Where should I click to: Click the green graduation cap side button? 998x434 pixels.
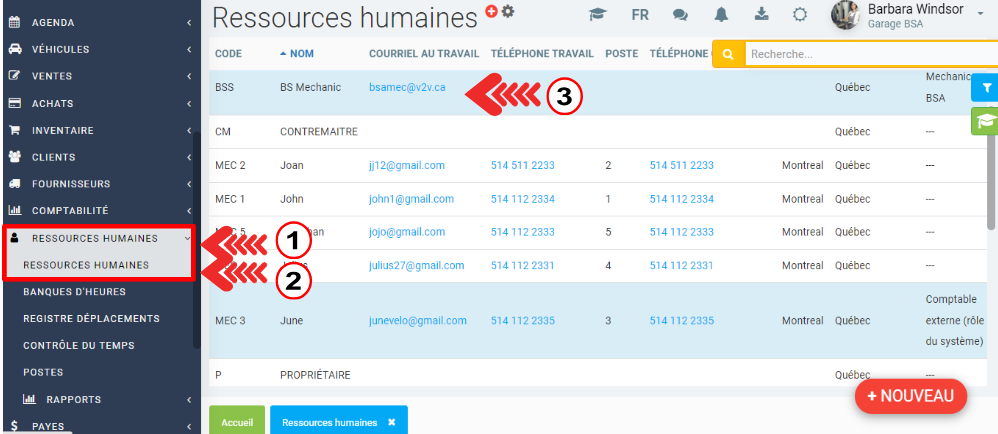coord(986,121)
